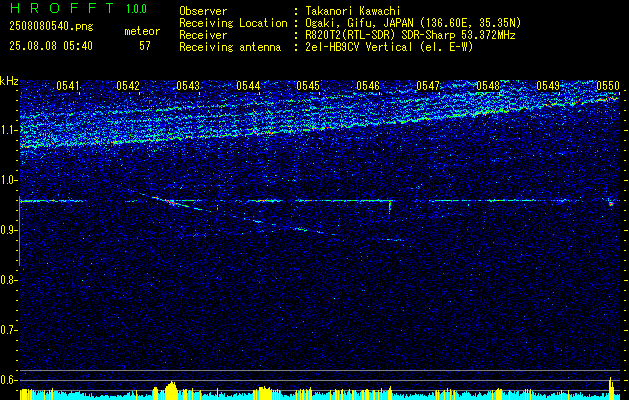Click the 0.9 kHz axis label
The height and width of the screenshot is (400, 629).
click(x=8, y=230)
